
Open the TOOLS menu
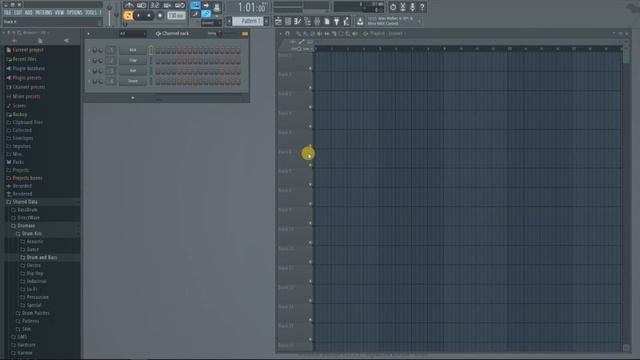click(91, 13)
